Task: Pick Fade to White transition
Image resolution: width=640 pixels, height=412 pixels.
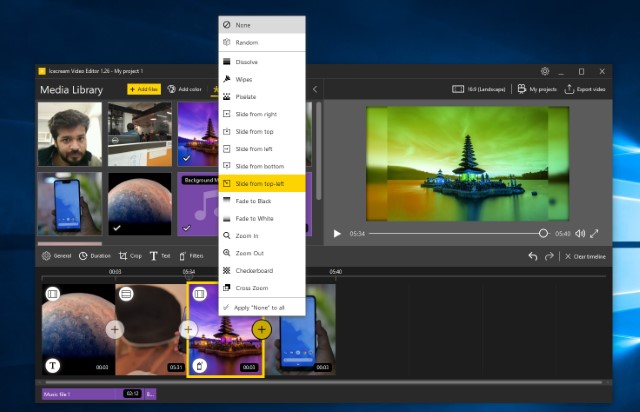Action: [262, 218]
